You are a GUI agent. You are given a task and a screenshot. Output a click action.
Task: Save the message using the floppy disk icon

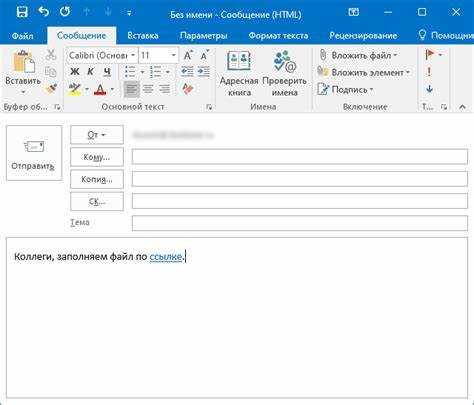(22, 13)
